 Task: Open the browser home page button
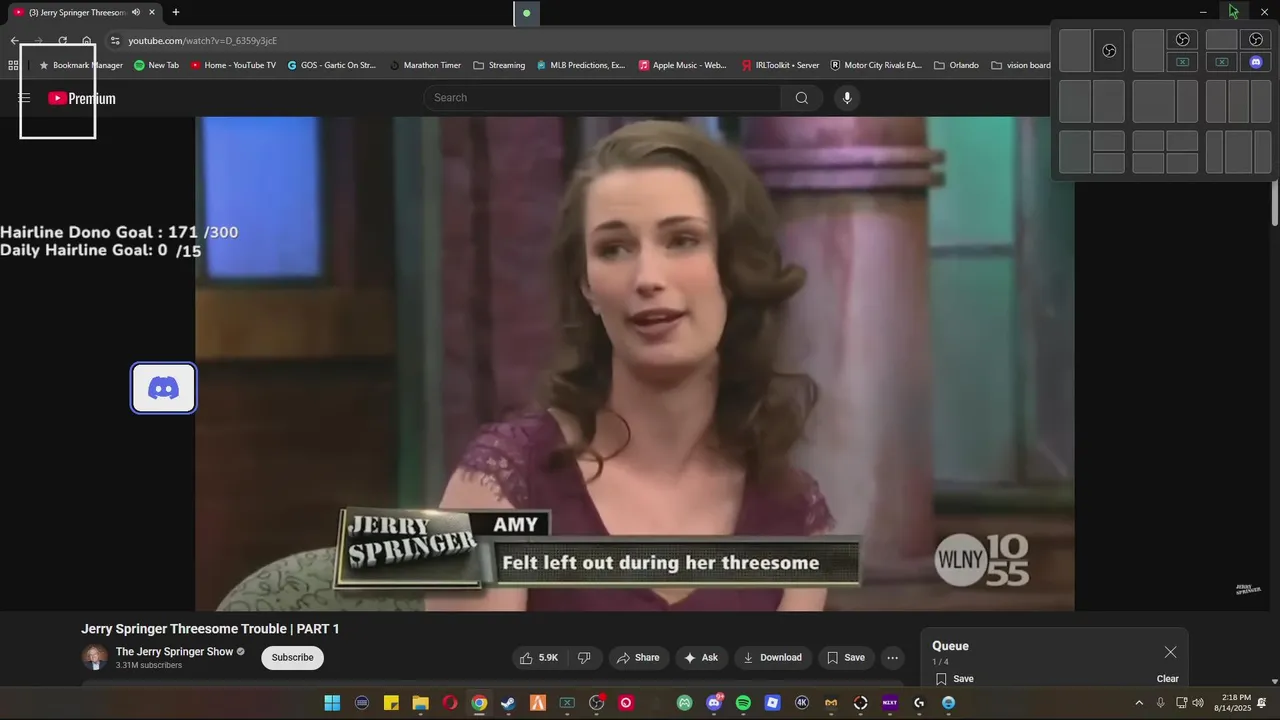click(x=86, y=41)
